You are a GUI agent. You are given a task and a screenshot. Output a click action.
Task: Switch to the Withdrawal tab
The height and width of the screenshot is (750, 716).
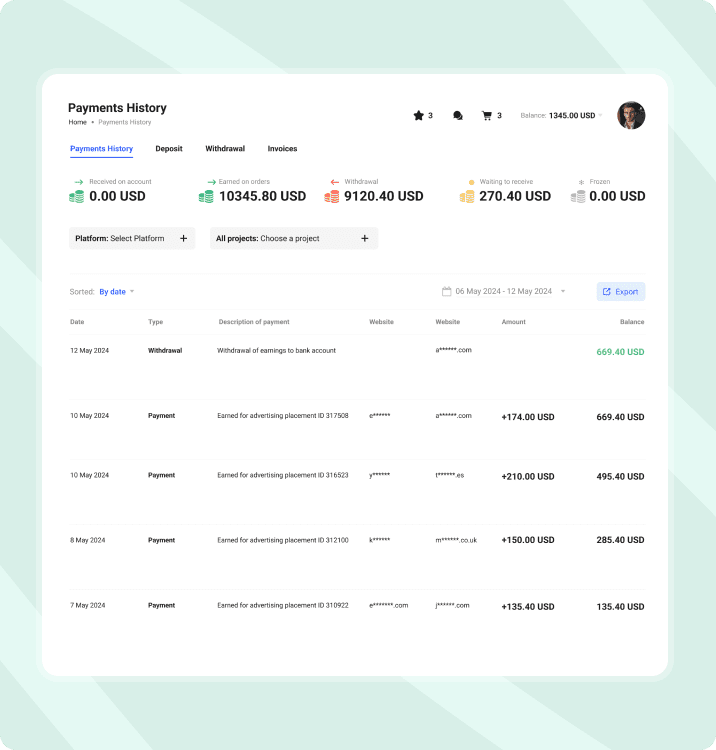(225, 149)
